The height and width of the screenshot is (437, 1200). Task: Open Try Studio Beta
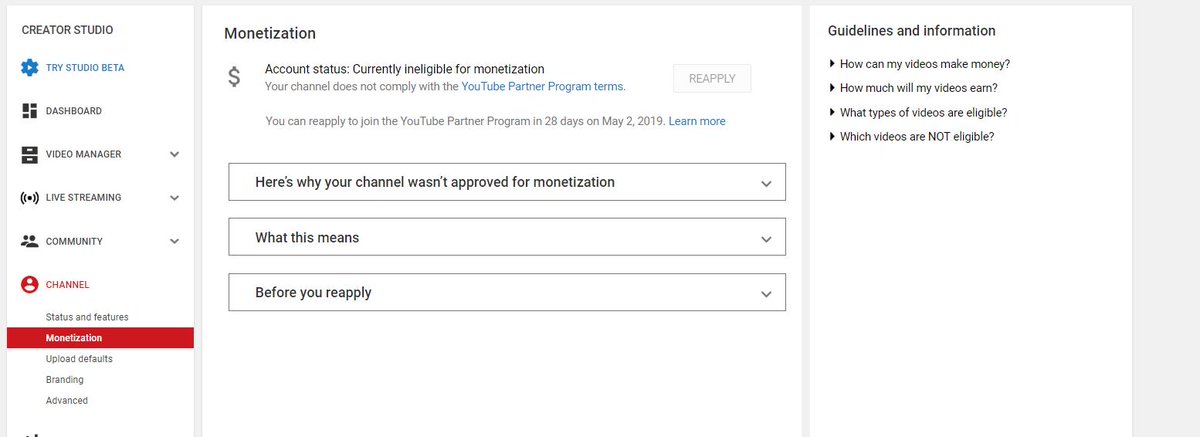[85, 68]
